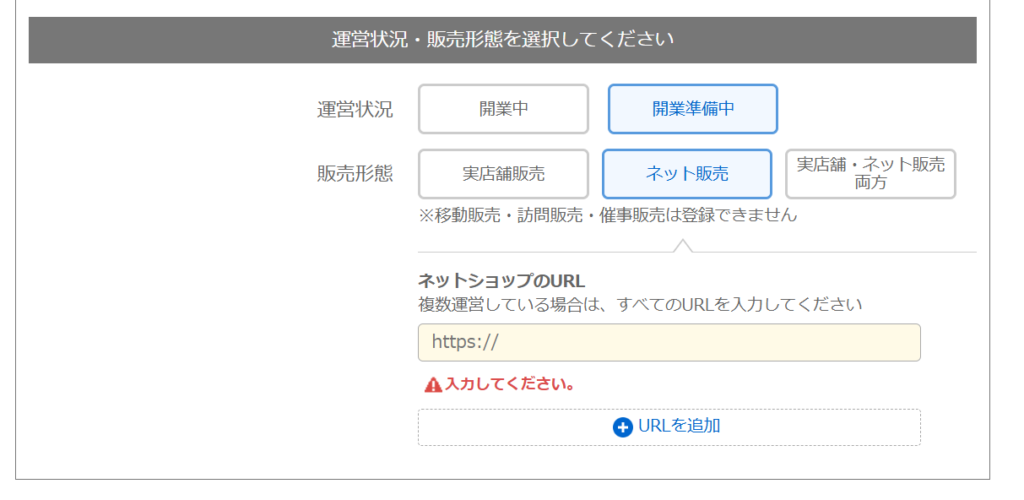The height and width of the screenshot is (500, 1024).
Task: Click the ネットショップのURL heading
Action: pyautogui.click(x=501, y=280)
